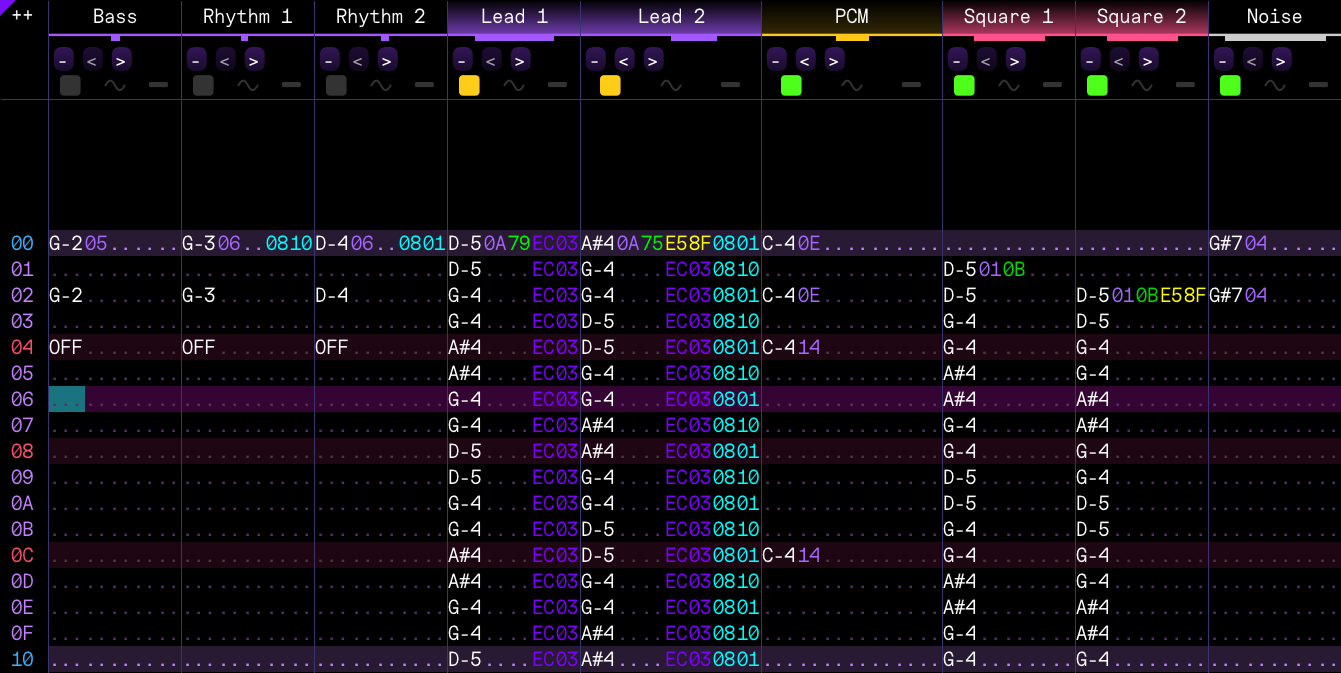Toggle mute on the PCM channel header
1341x673 pixels.
(x=852, y=17)
